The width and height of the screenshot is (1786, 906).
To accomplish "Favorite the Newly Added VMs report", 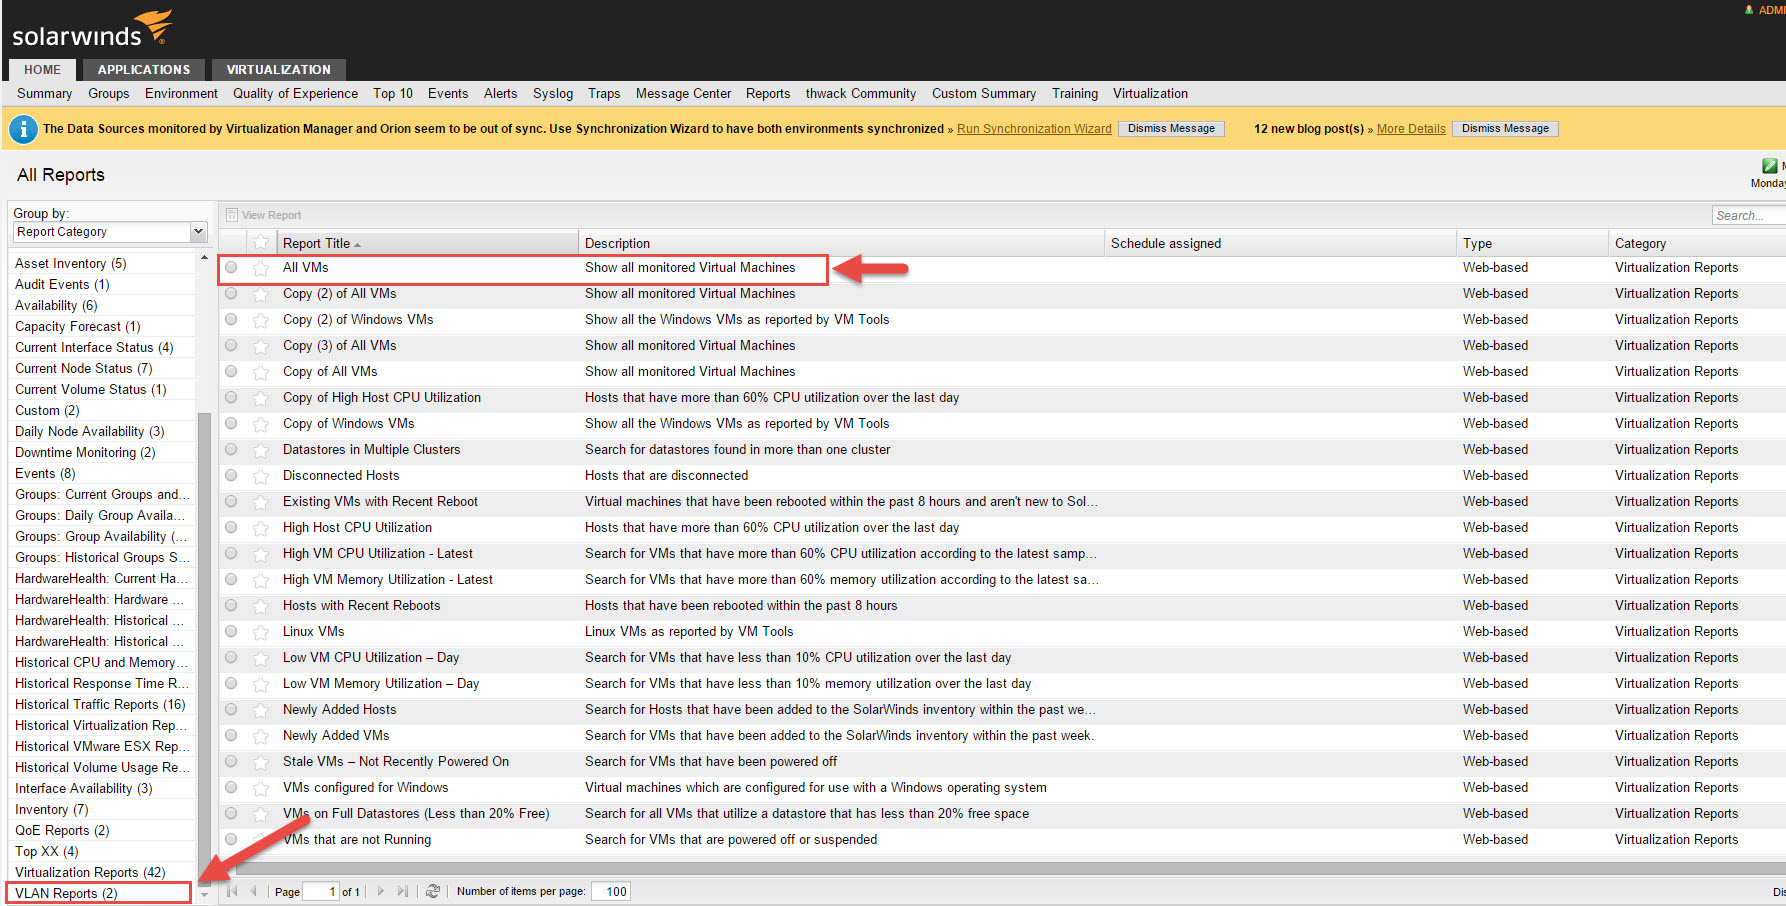I will pyautogui.click(x=261, y=736).
